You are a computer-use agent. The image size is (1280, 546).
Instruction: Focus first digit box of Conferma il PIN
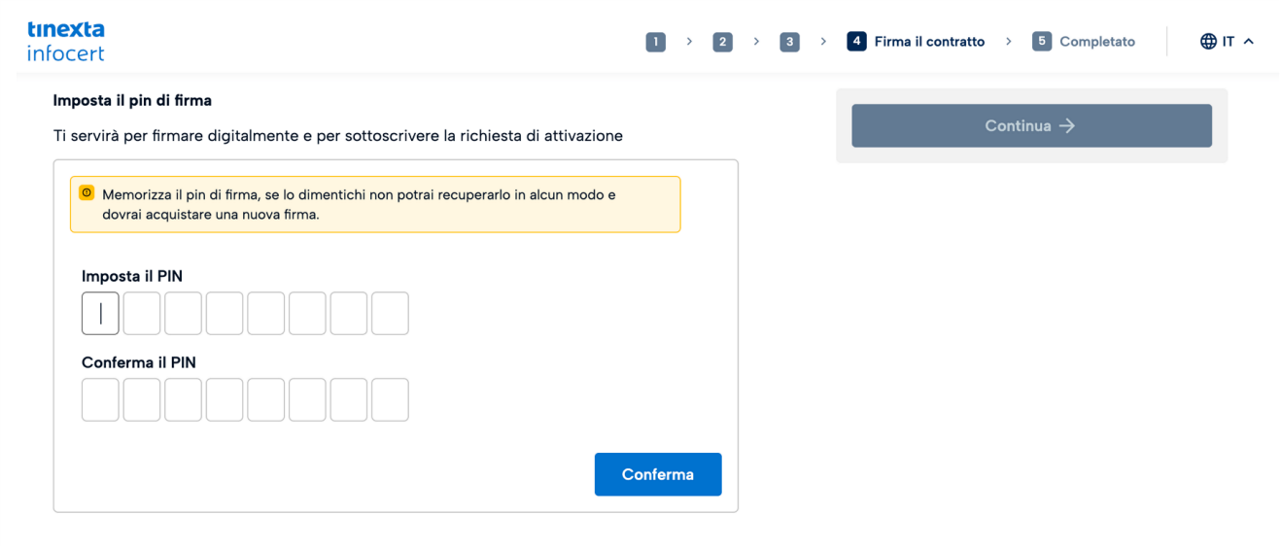100,400
